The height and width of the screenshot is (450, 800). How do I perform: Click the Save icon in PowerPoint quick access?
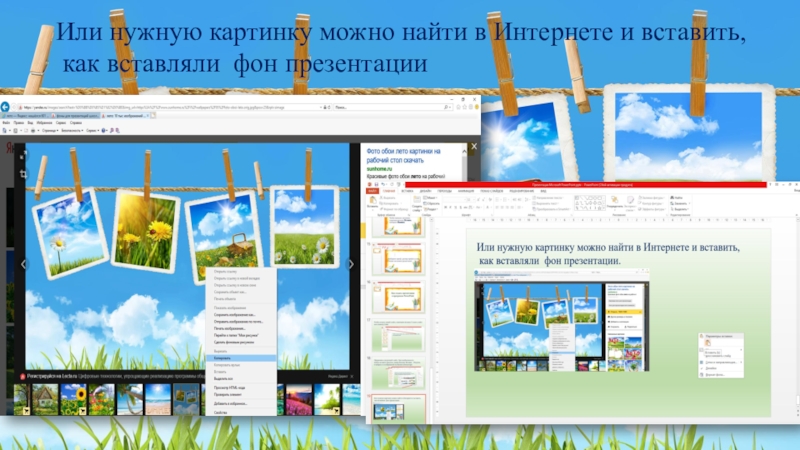point(376,184)
